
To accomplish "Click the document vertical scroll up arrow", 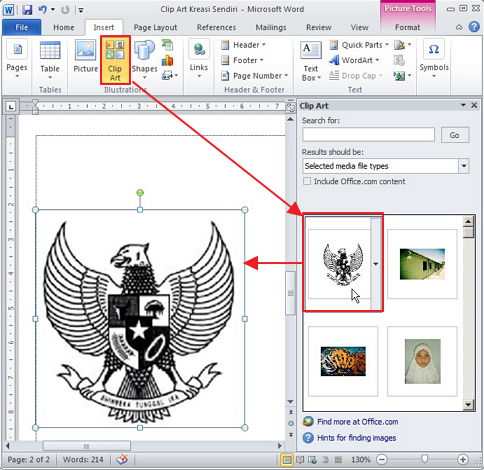I will click(291, 119).
